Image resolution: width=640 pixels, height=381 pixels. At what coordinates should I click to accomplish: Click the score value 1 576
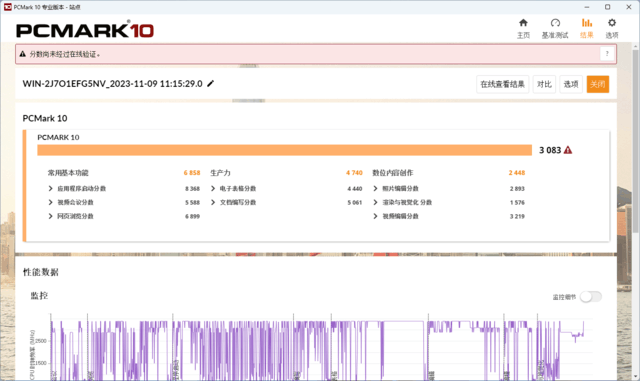tap(517, 203)
